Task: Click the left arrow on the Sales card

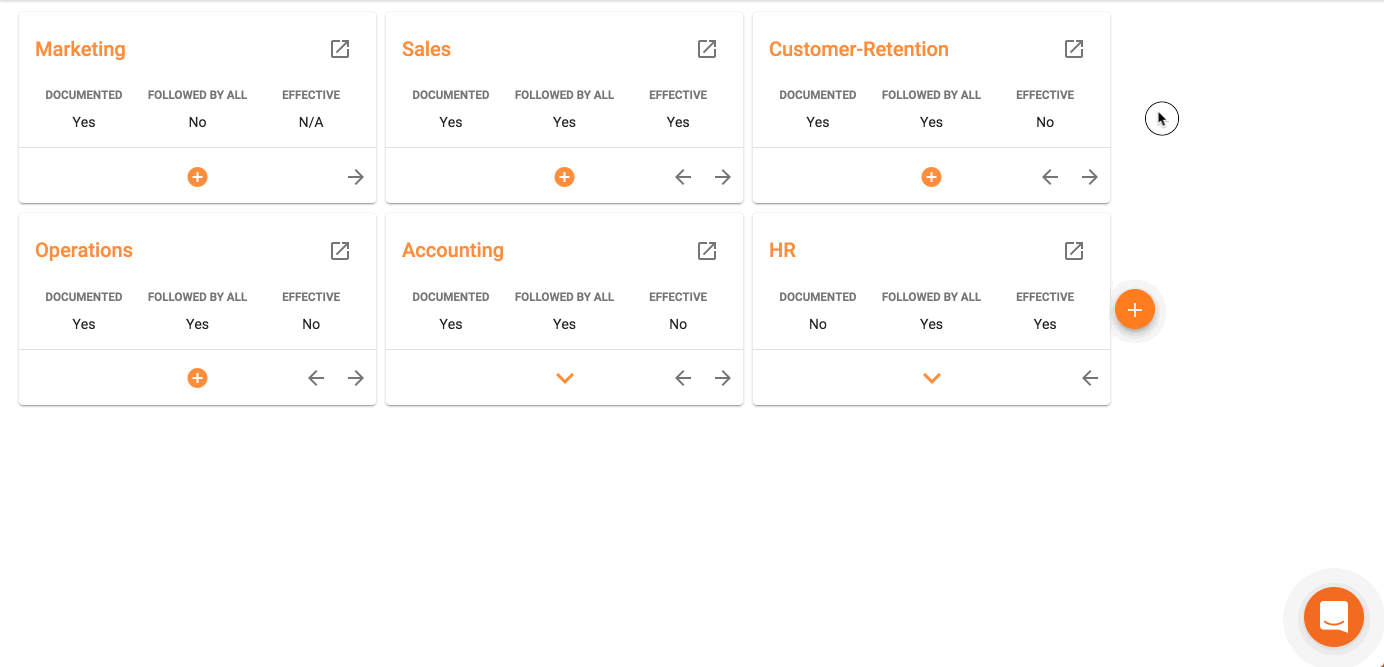Action: [x=683, y=176]
